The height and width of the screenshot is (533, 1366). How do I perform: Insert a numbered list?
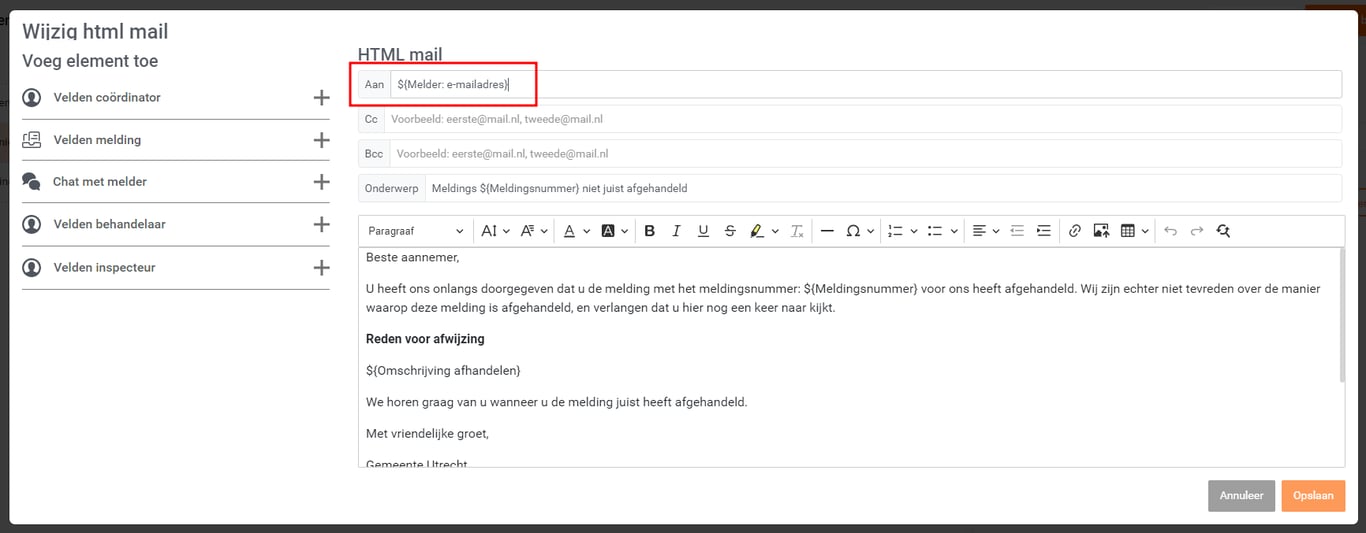pyautogui.click(x=895, y=231)
